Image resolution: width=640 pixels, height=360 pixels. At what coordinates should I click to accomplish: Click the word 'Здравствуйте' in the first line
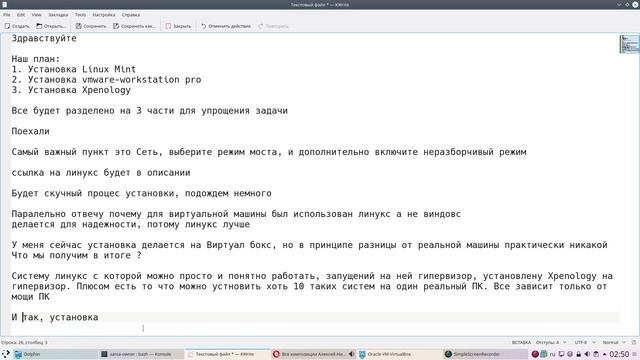tap(44, 38)
